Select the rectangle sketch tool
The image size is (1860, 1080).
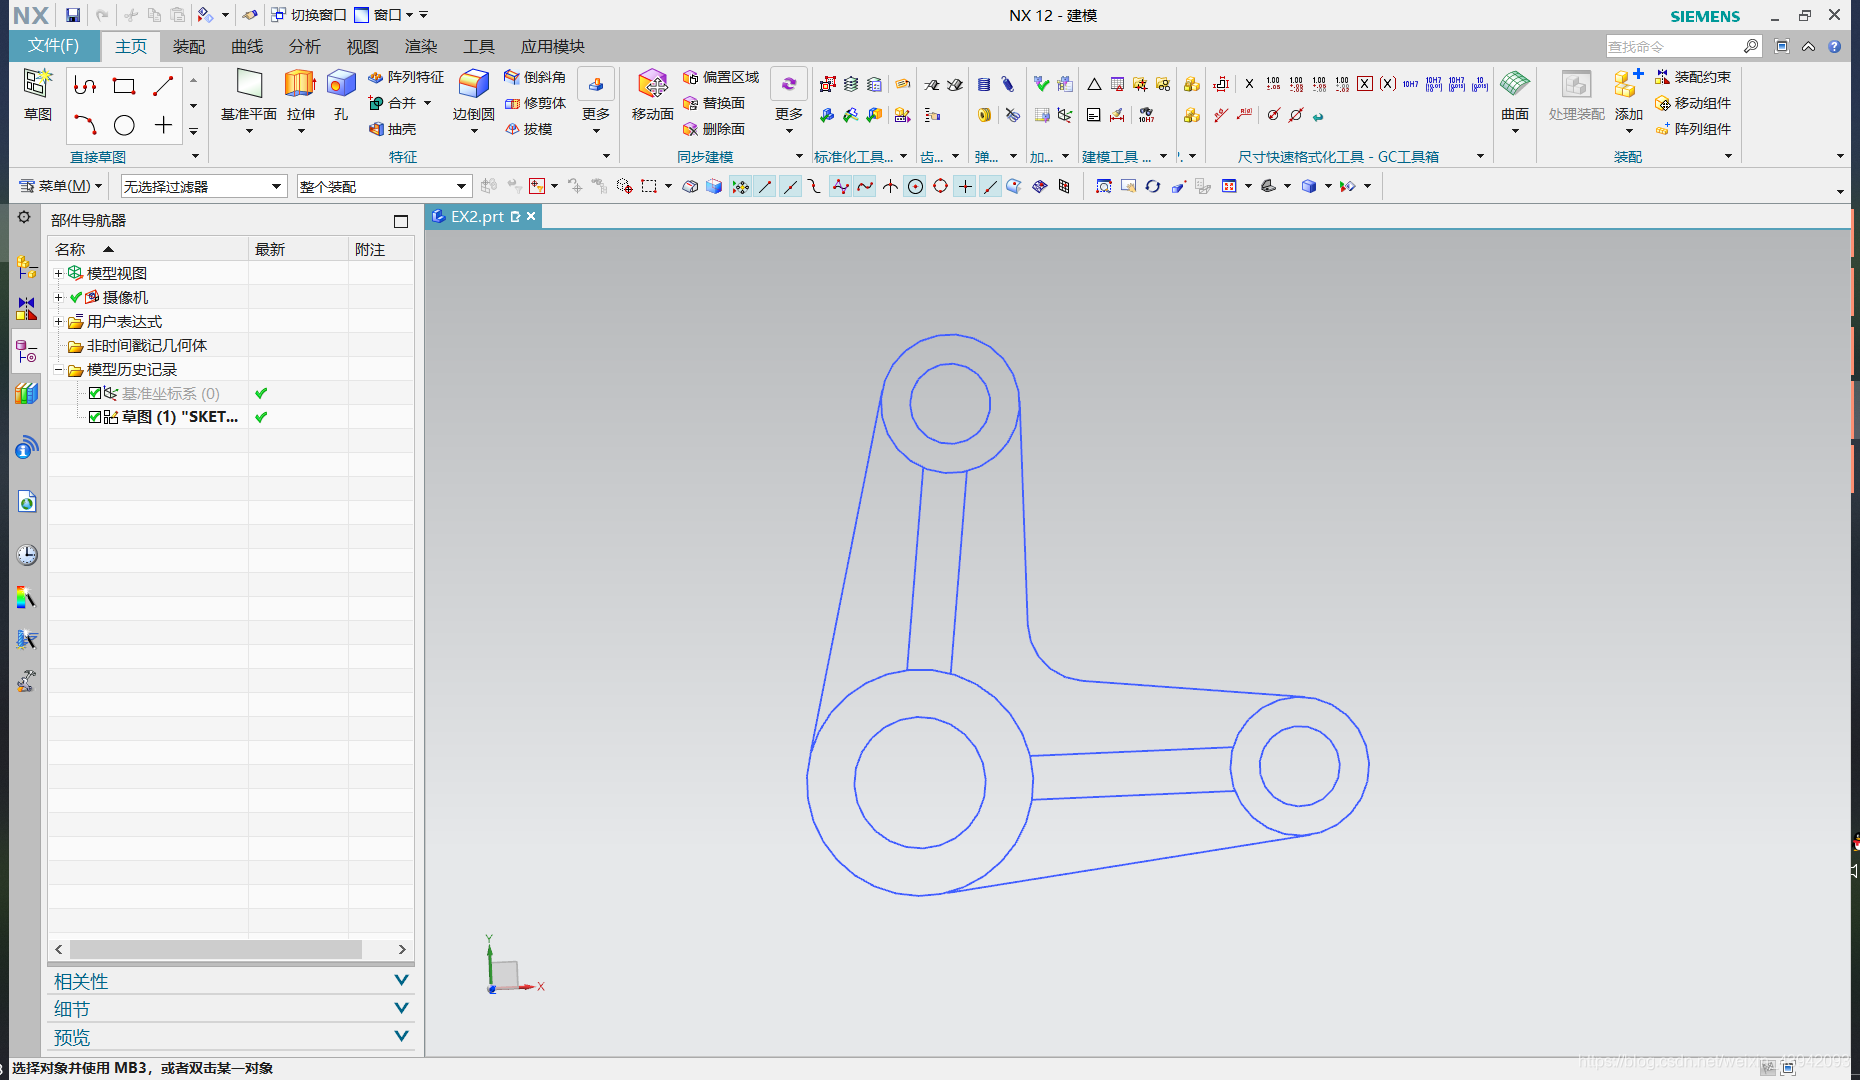click(x=124, y=86)
